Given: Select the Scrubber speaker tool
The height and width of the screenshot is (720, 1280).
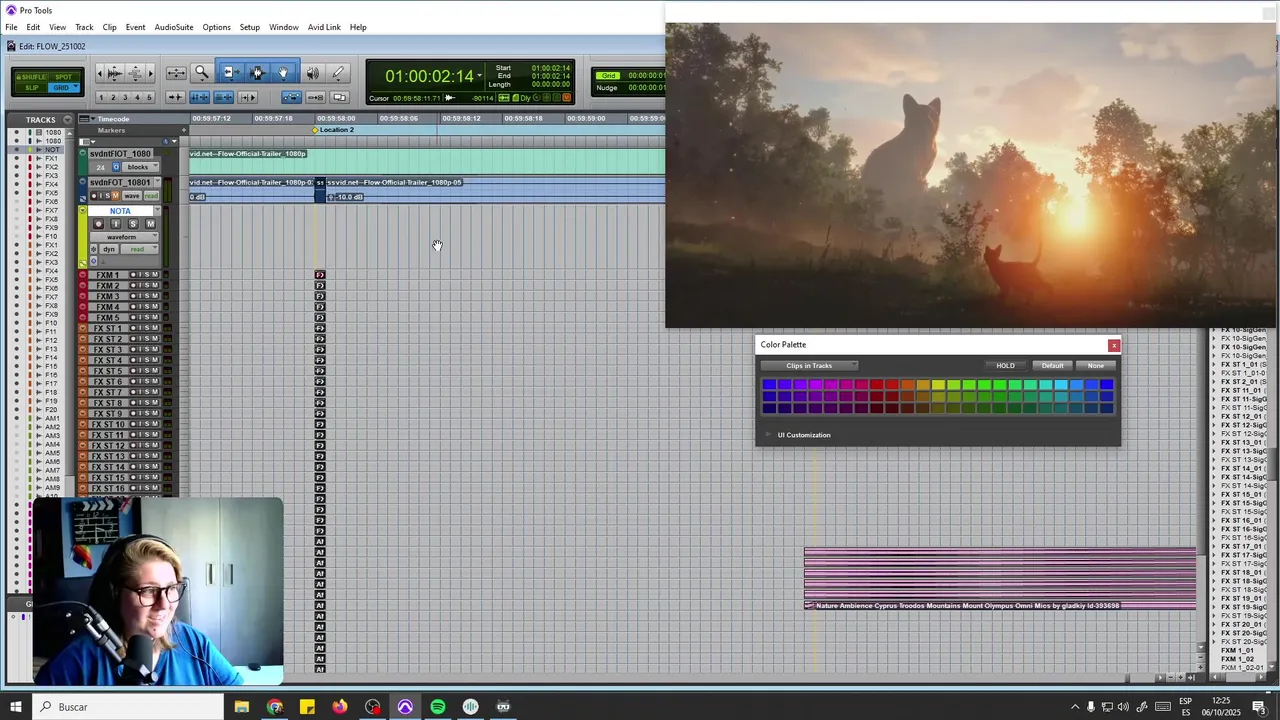Looking at the screenshot, I should coord(312,73).
